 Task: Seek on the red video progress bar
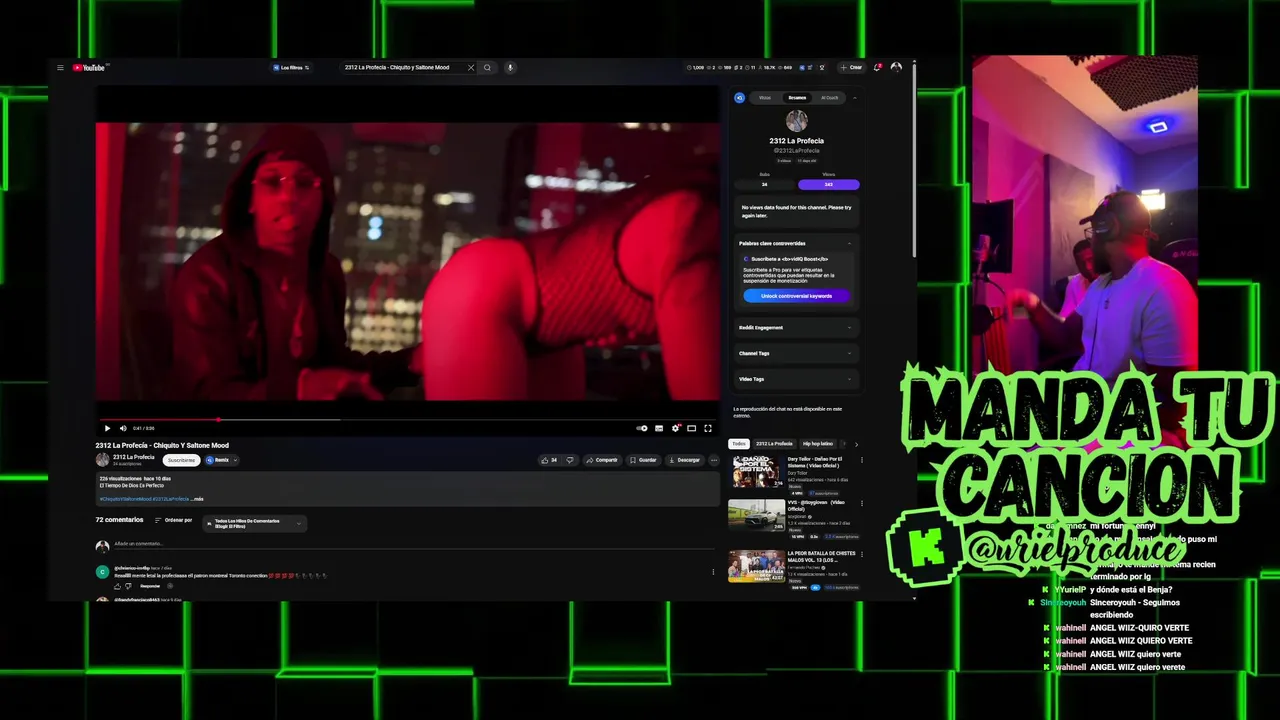[x=408, y=419]
